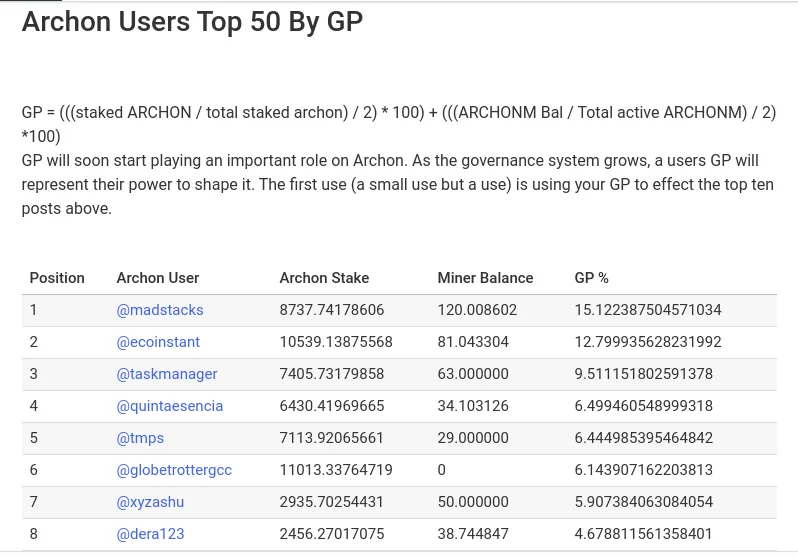Click GP value 5.907384063084054
This screenshot has height=557, width=798.
[644, 502]
